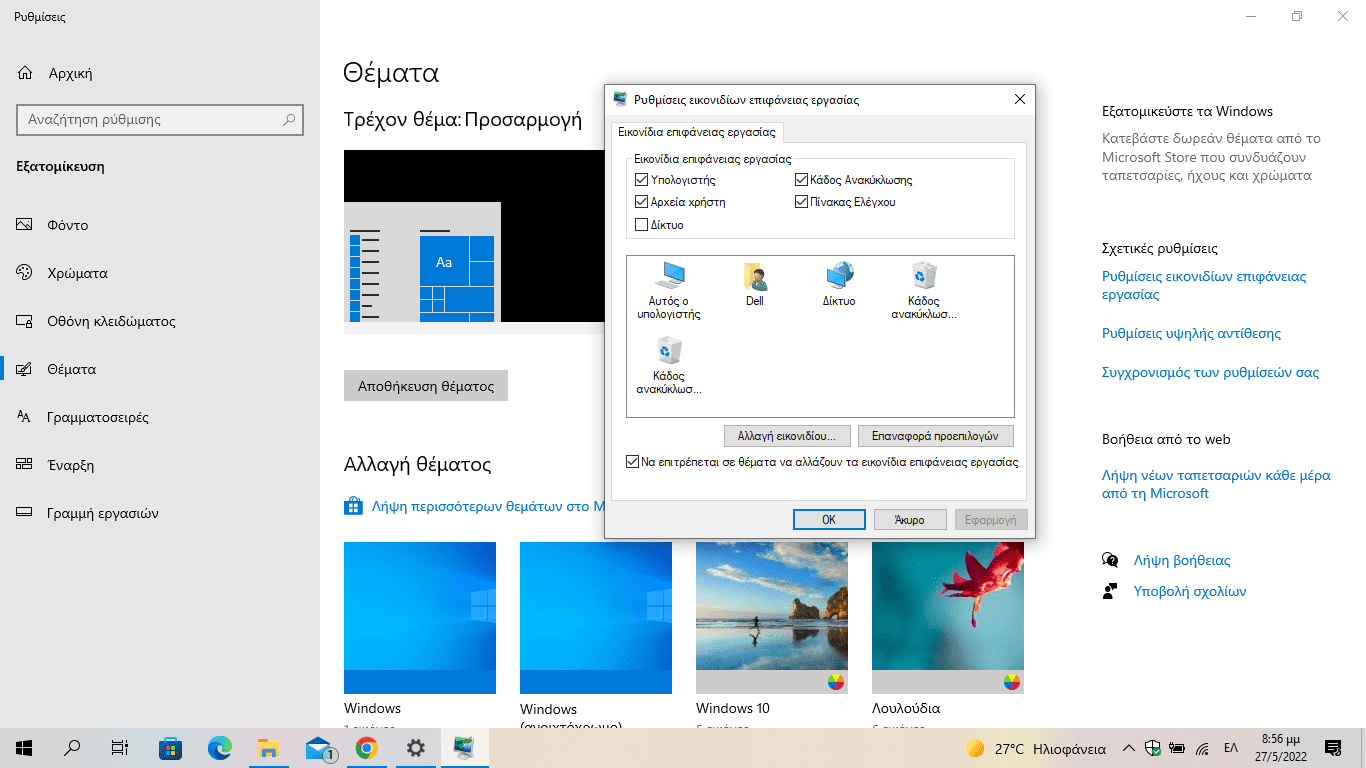Open Microsoft Edge from the taskbar
Viewport: 1366px width, 768px height.
point(219,747)
